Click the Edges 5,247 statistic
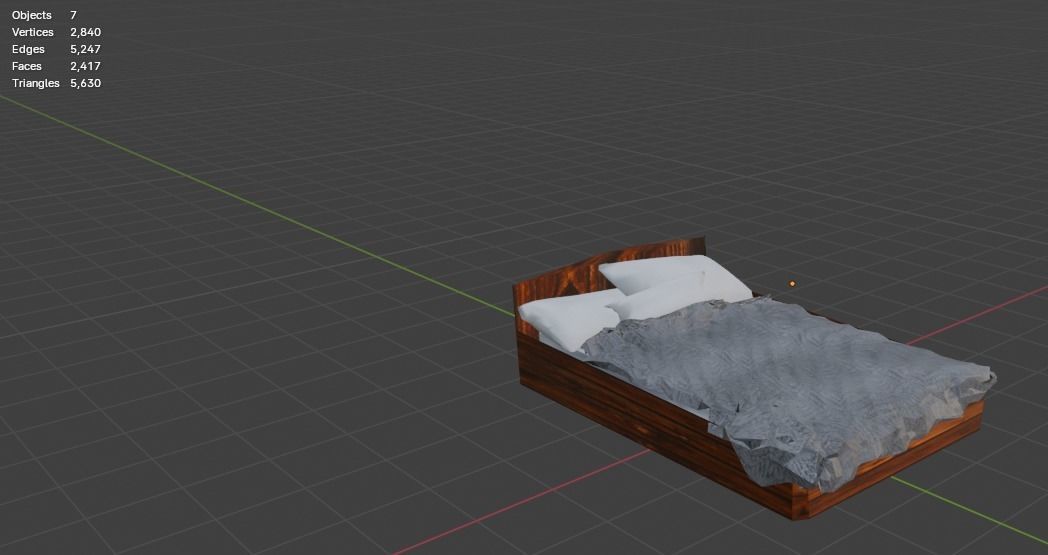The image size is (1048, 555). pos(56,49)
